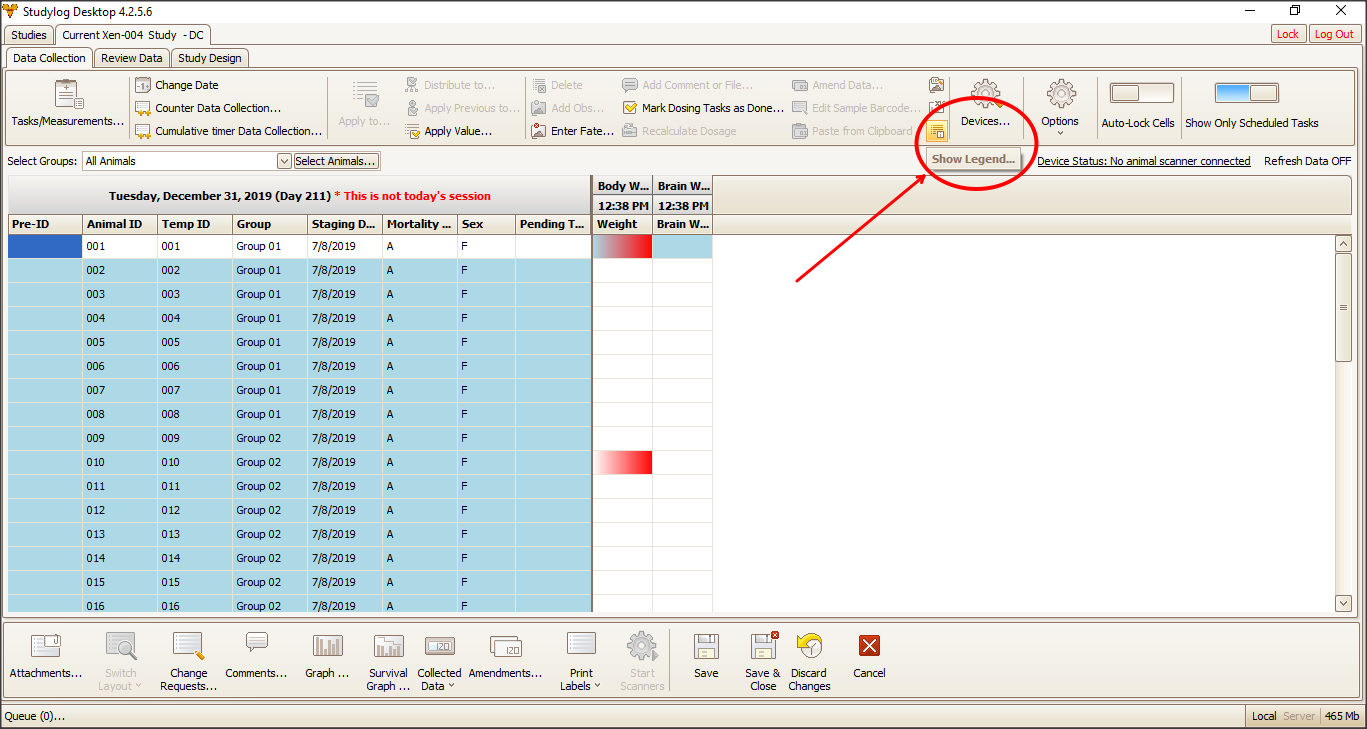The width and height of the screenshot is (1367, 729).
Task: Click the yellow Show Legend icon
Action: coord(937,131)
